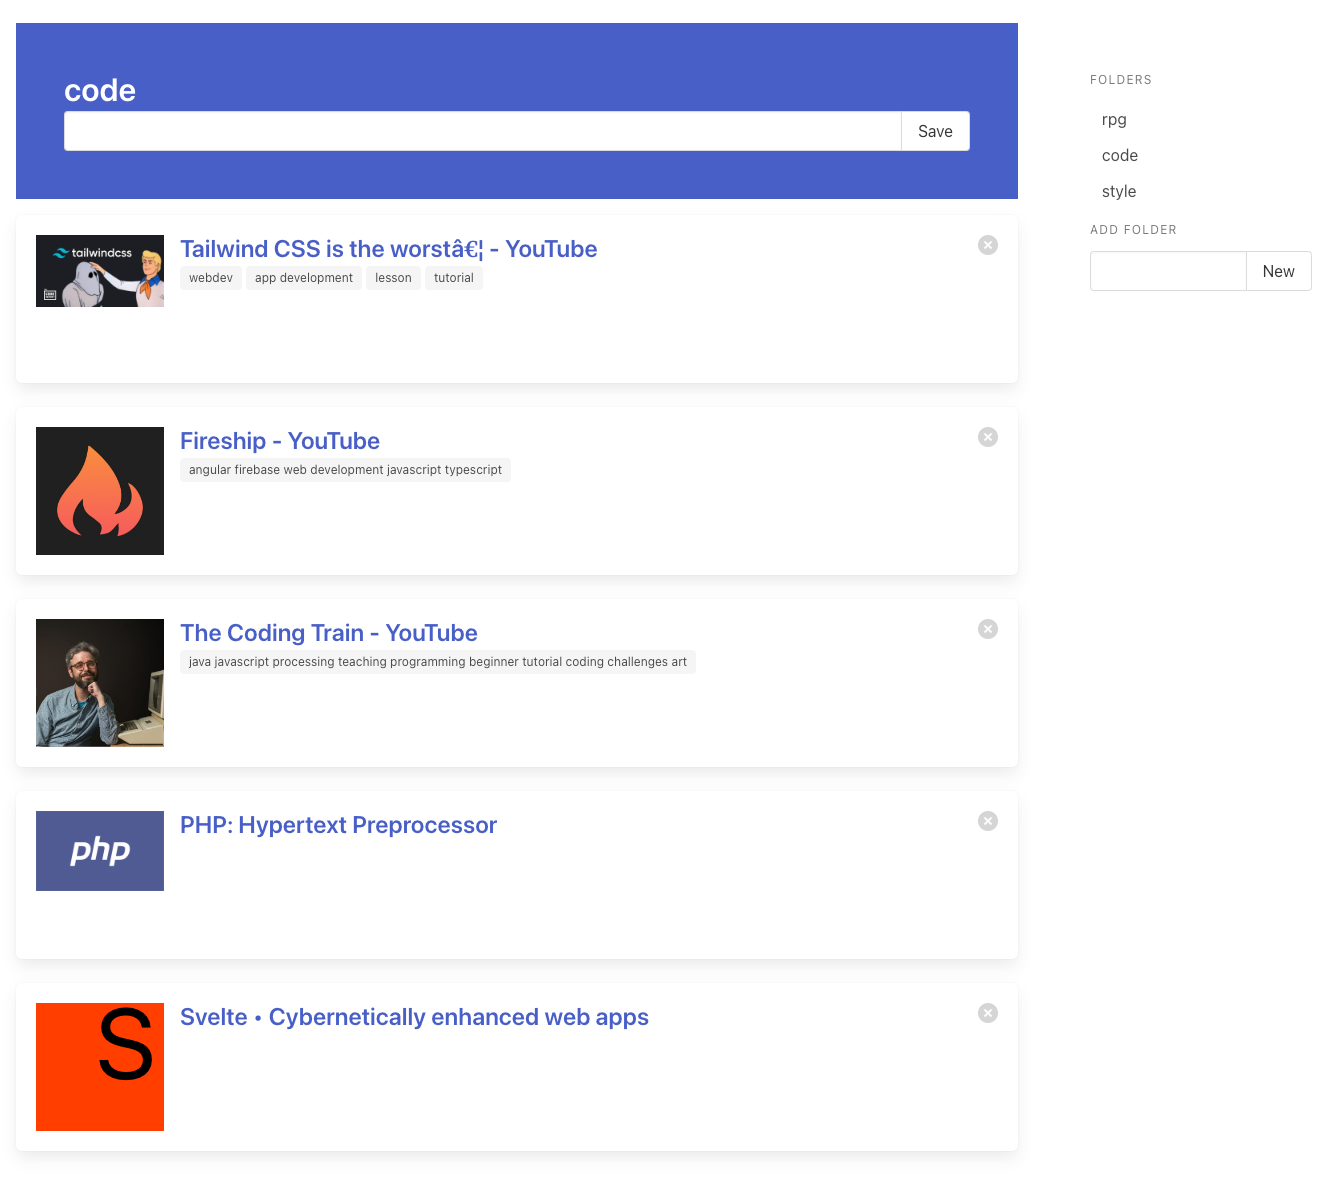Viewport: 1333px width, 1191px height.
Task: Focus the add folder name input
Action: click(1168, 271)
